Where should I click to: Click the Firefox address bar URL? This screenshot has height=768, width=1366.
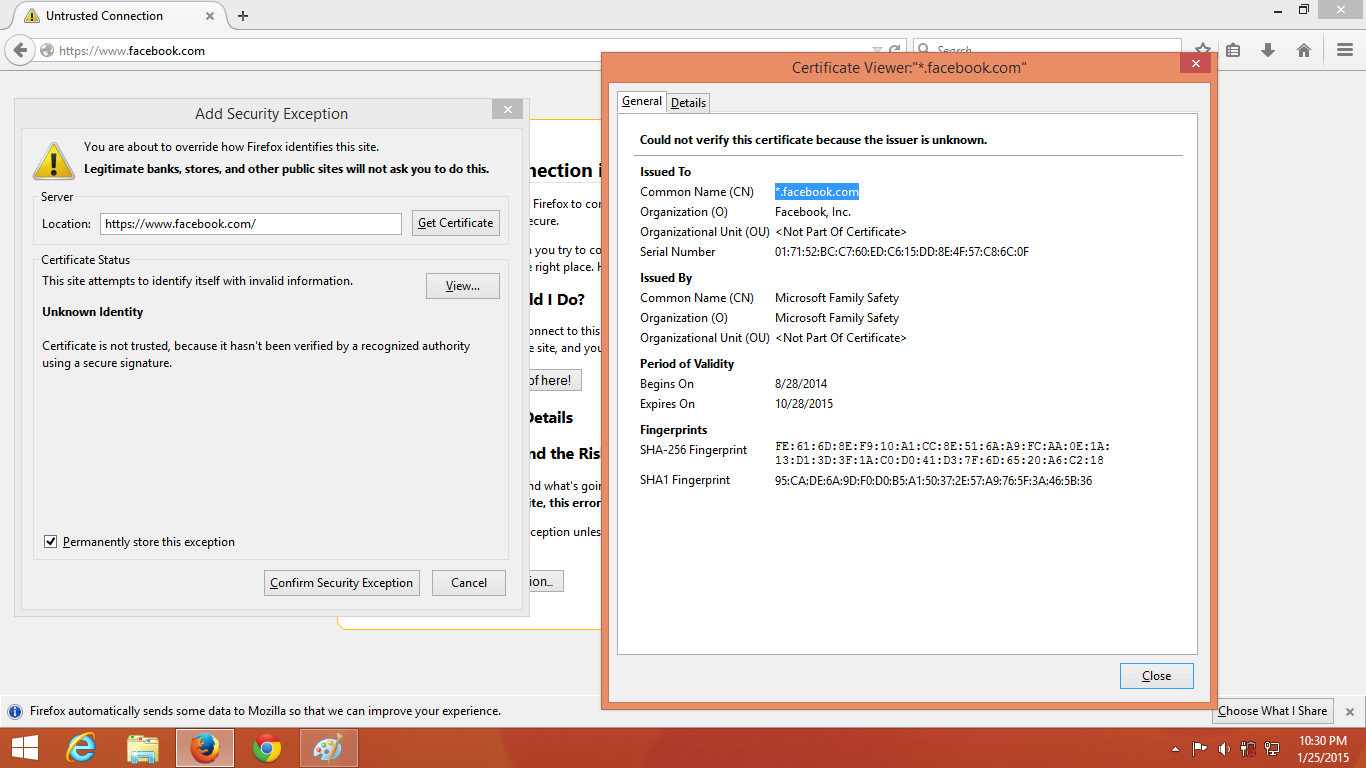tap(132, 51)
